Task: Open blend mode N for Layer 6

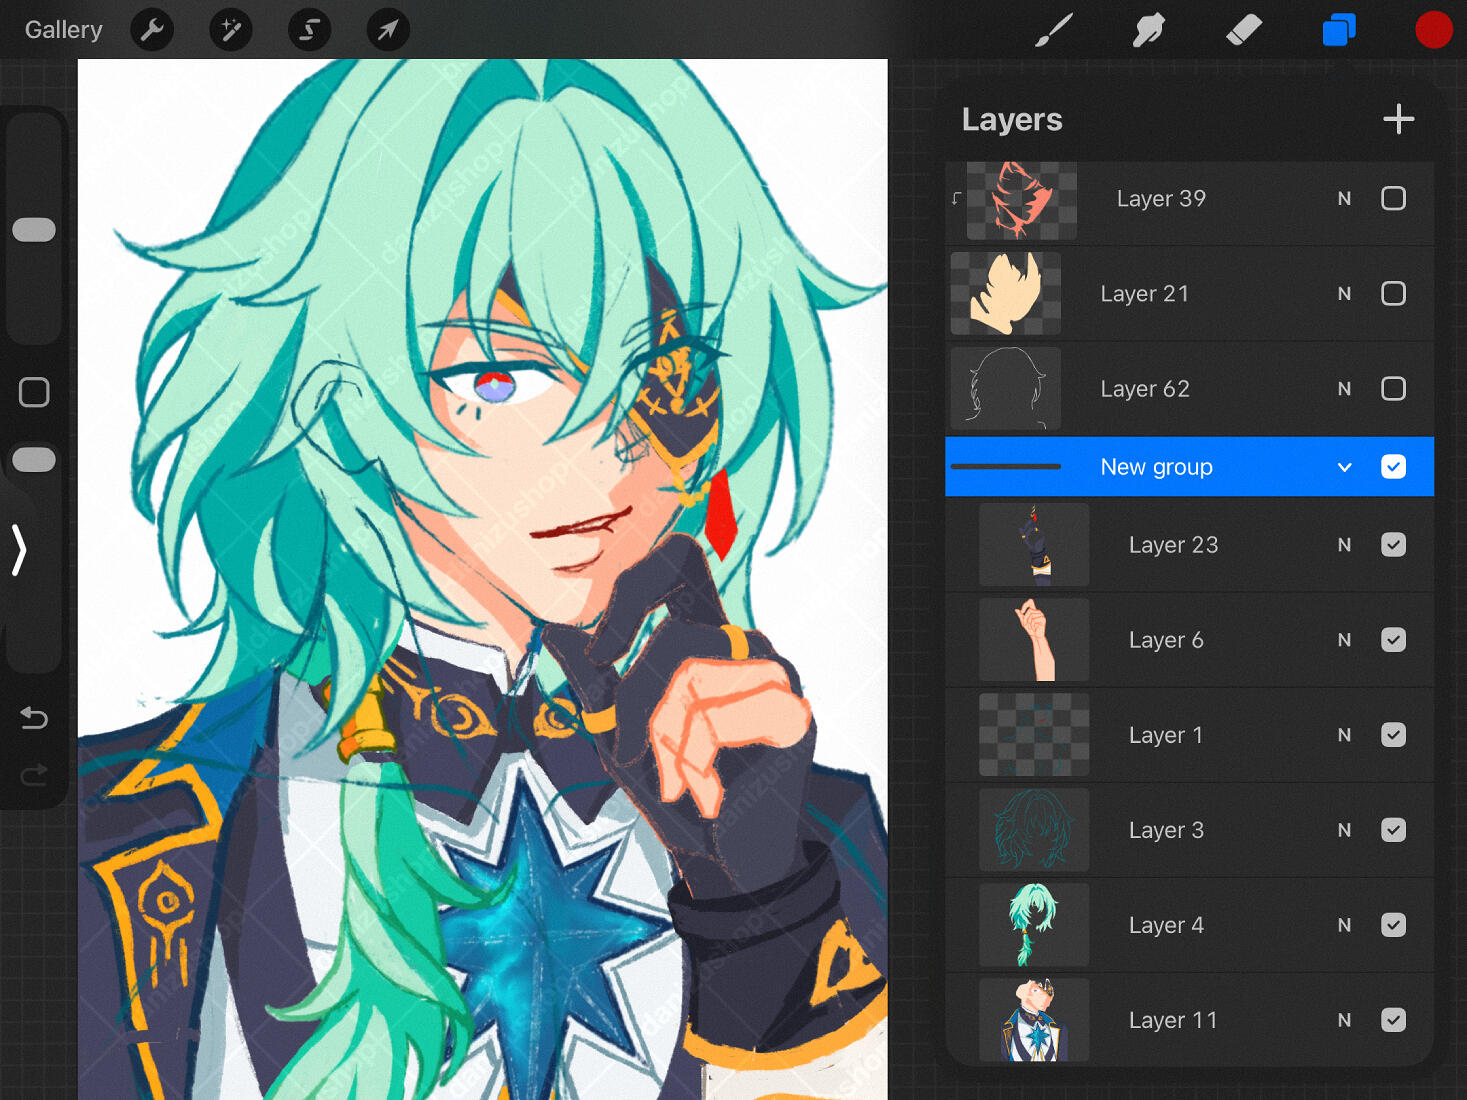Action: coord(1344,640)
